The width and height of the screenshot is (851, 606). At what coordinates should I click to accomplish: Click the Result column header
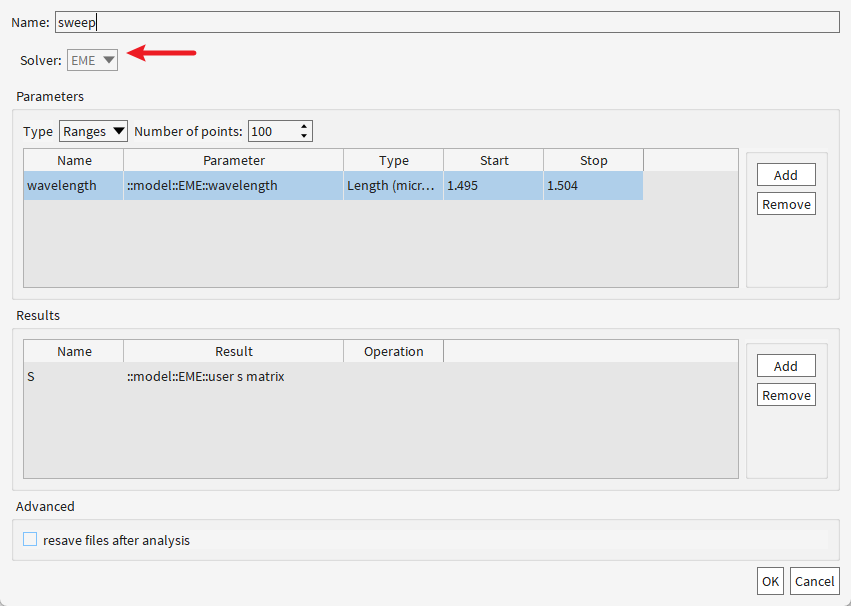(x=234, y=352)
